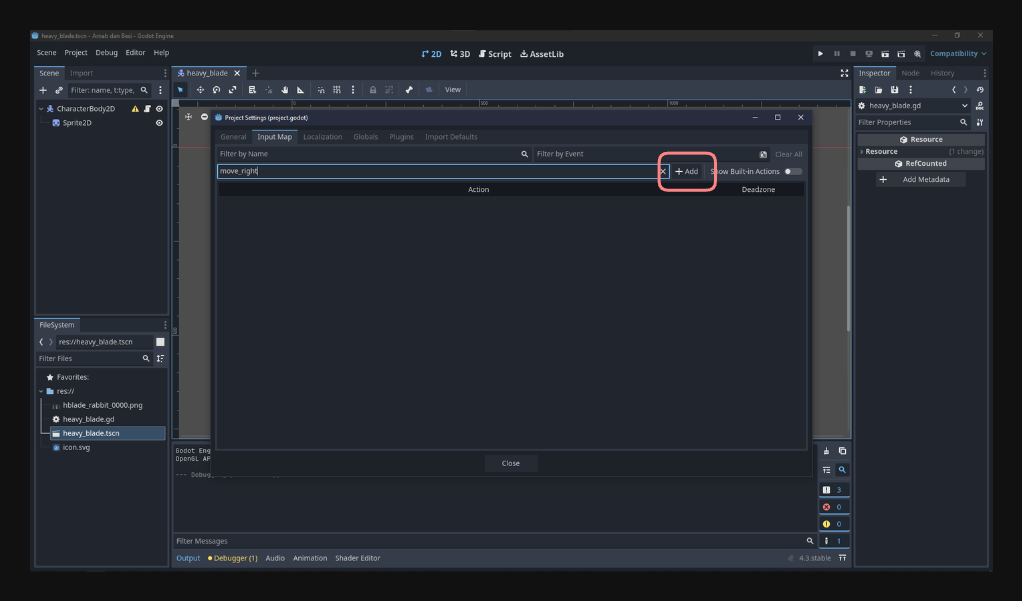The height and width of the screenshot is (601, 1022).
Task: Activate the Select Mode arrow tool
Action: click(x=181, y=90)
